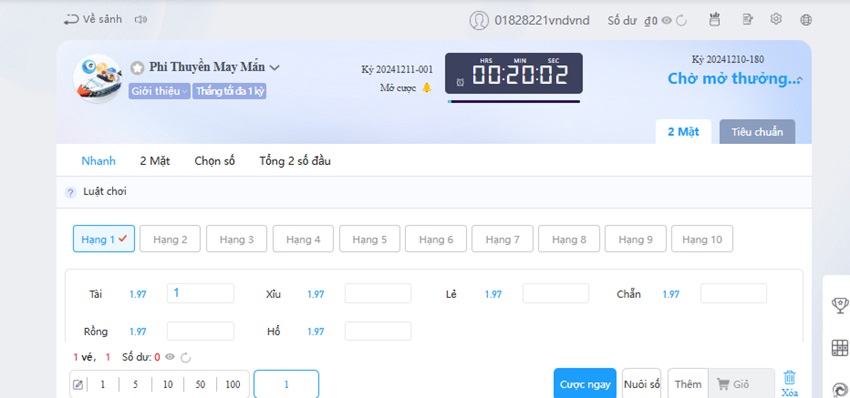Favorite the game with star icon
Viewport: 850px width, 398px height.
pos(137,68)
